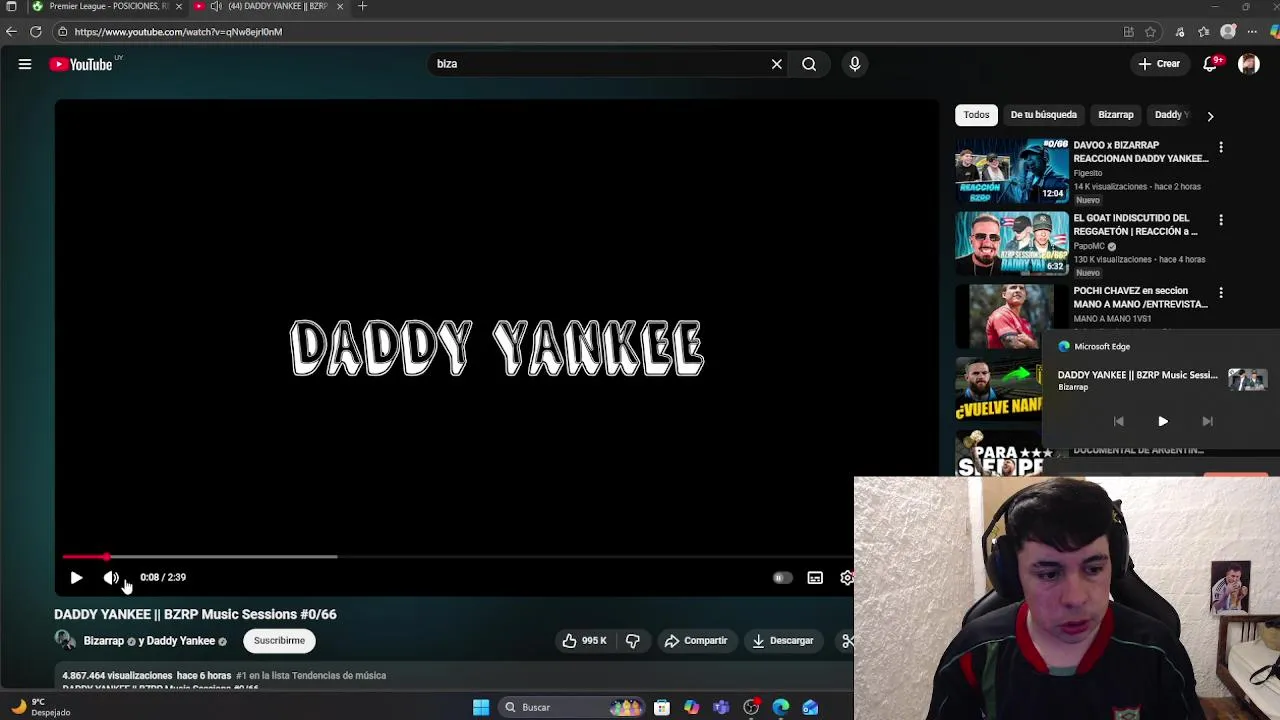Show more filter chips with the right arrow
Viewport: 1280px width, 720px height.
click(x=1210, y=116)
